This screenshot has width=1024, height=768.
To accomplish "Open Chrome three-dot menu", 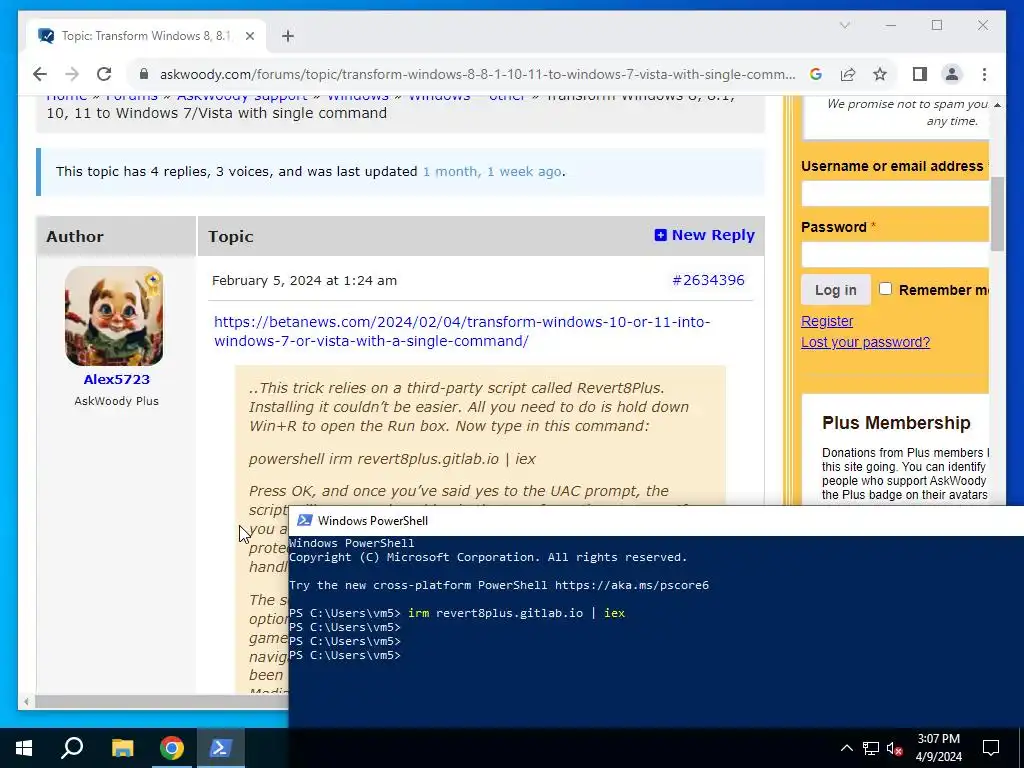I will pos(984,74).
